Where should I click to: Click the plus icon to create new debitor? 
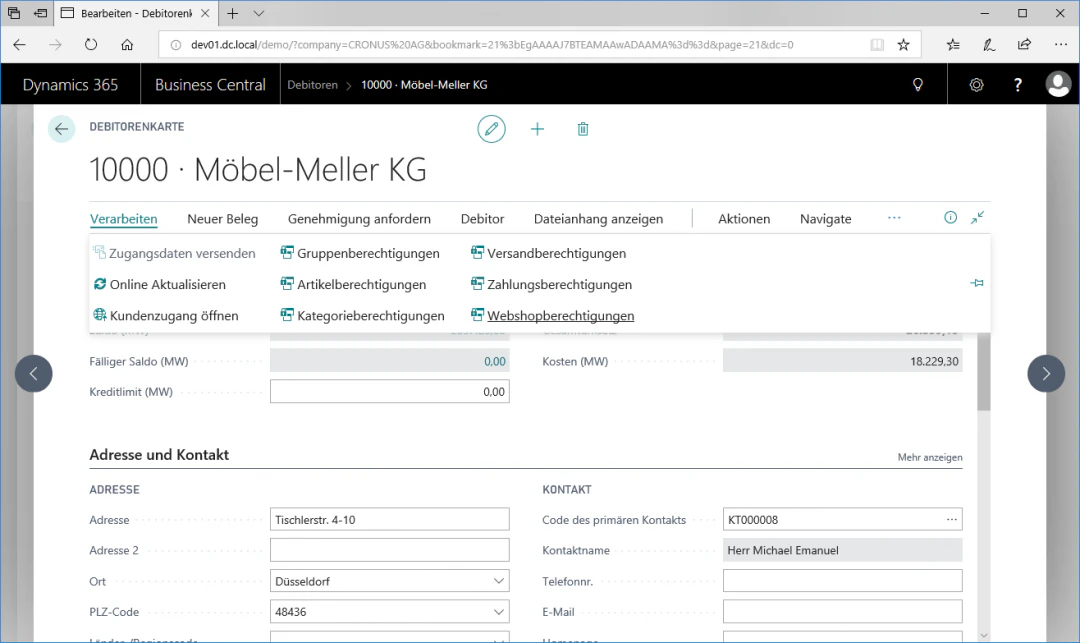click(x=537, y=129)
